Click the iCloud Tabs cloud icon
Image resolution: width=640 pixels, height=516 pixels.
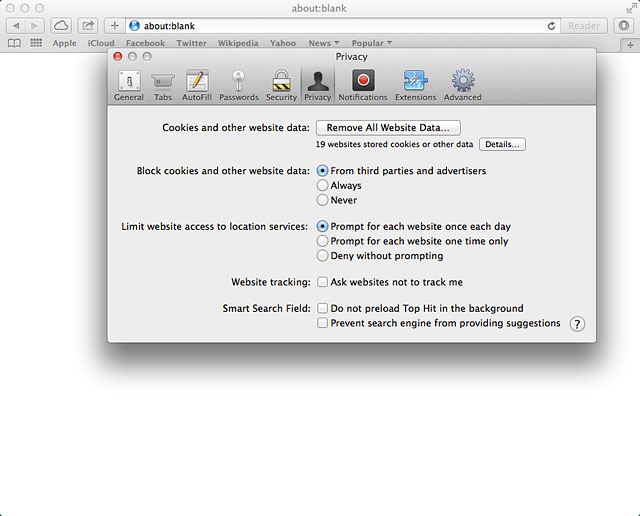[x=61, y=26]
